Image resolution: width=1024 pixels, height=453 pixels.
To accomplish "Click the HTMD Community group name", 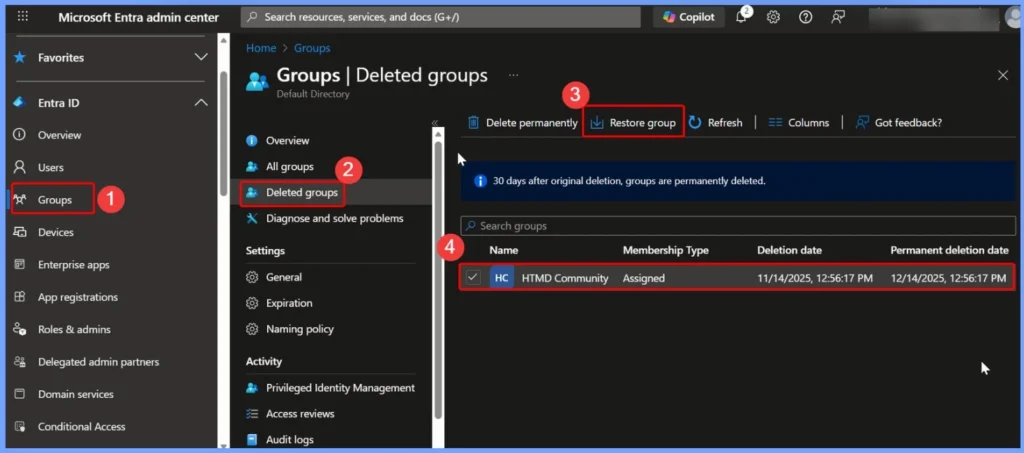I will 565,278.
